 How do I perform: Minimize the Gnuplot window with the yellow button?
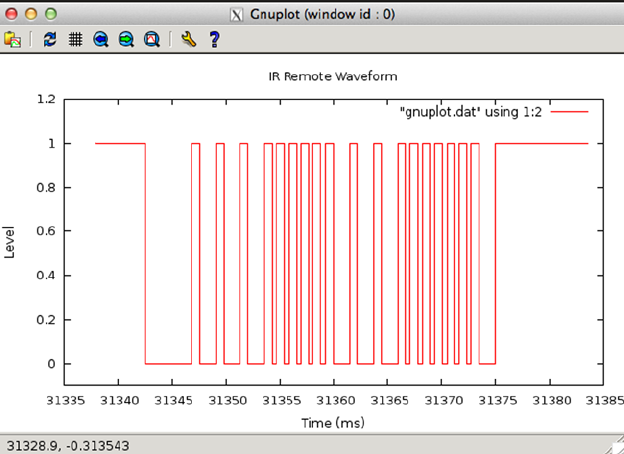pos(31,14)
